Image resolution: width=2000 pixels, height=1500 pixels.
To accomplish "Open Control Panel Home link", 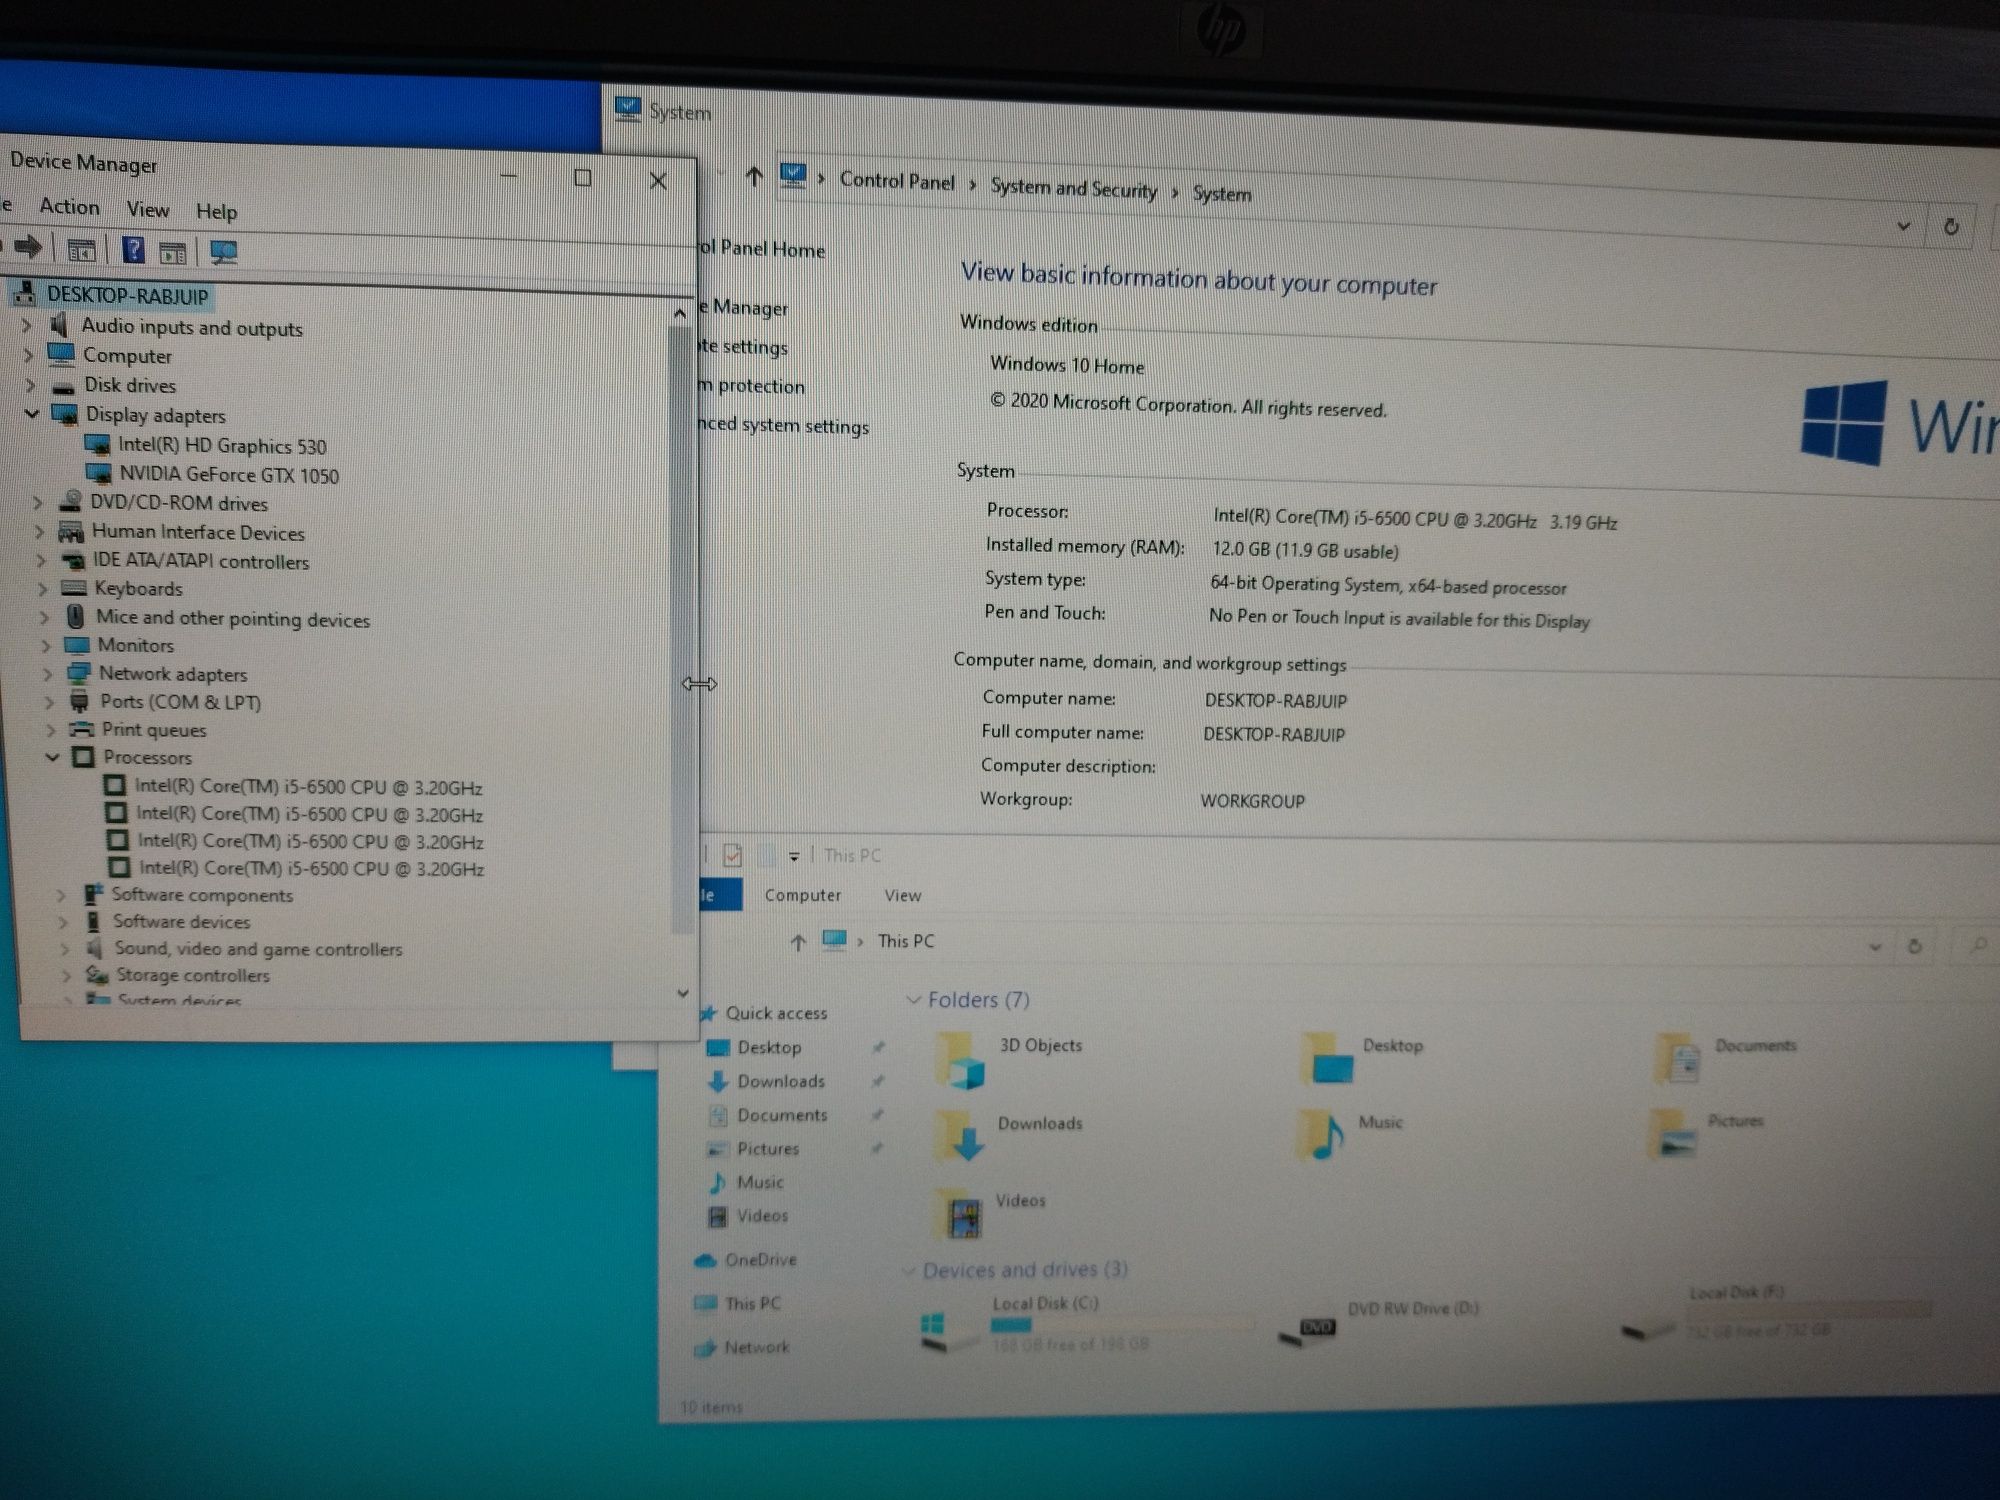I will (762, 249).
